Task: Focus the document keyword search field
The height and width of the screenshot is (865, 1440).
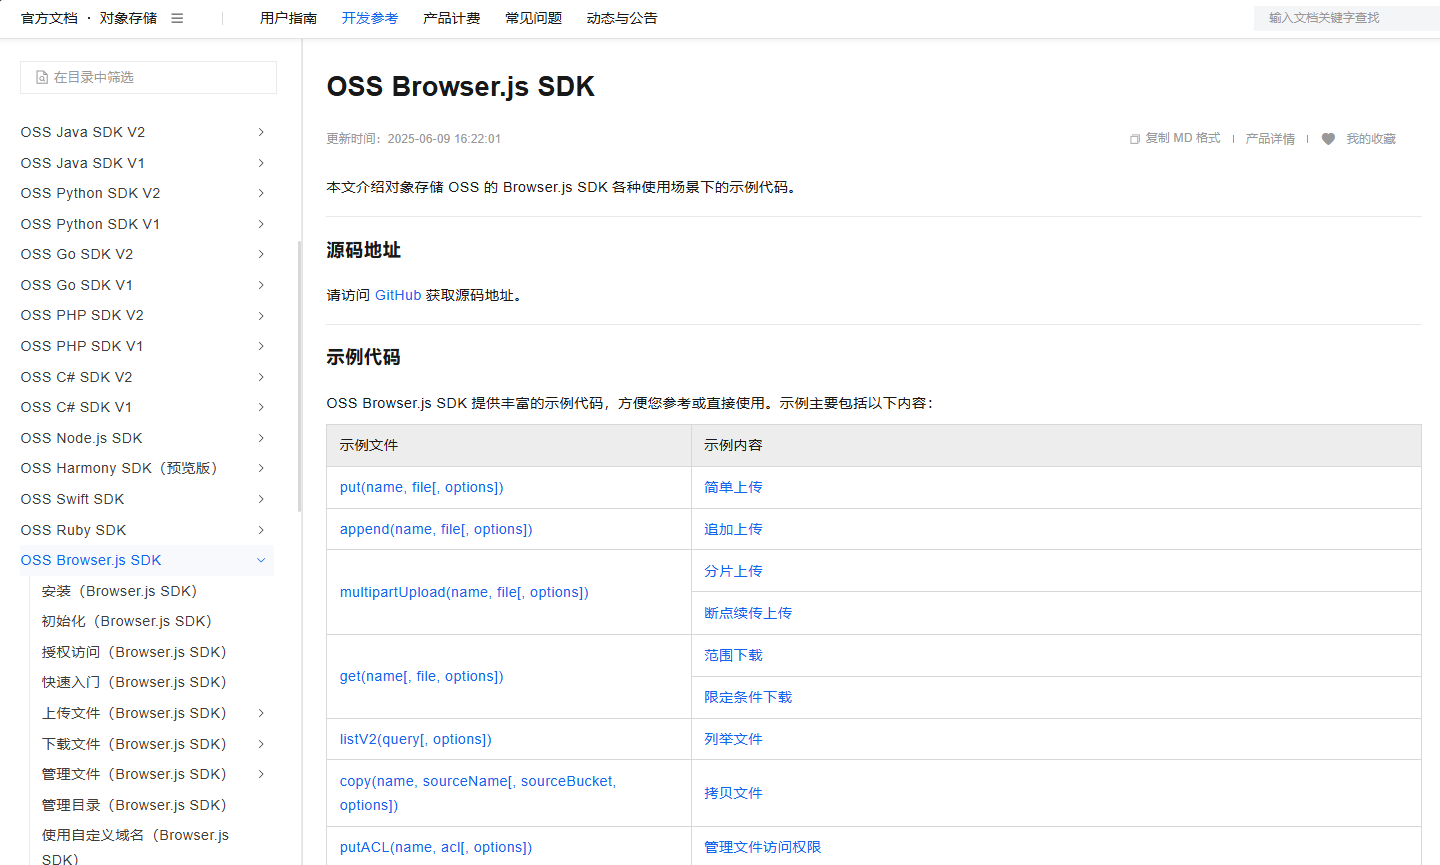Action: [1347, 18]
